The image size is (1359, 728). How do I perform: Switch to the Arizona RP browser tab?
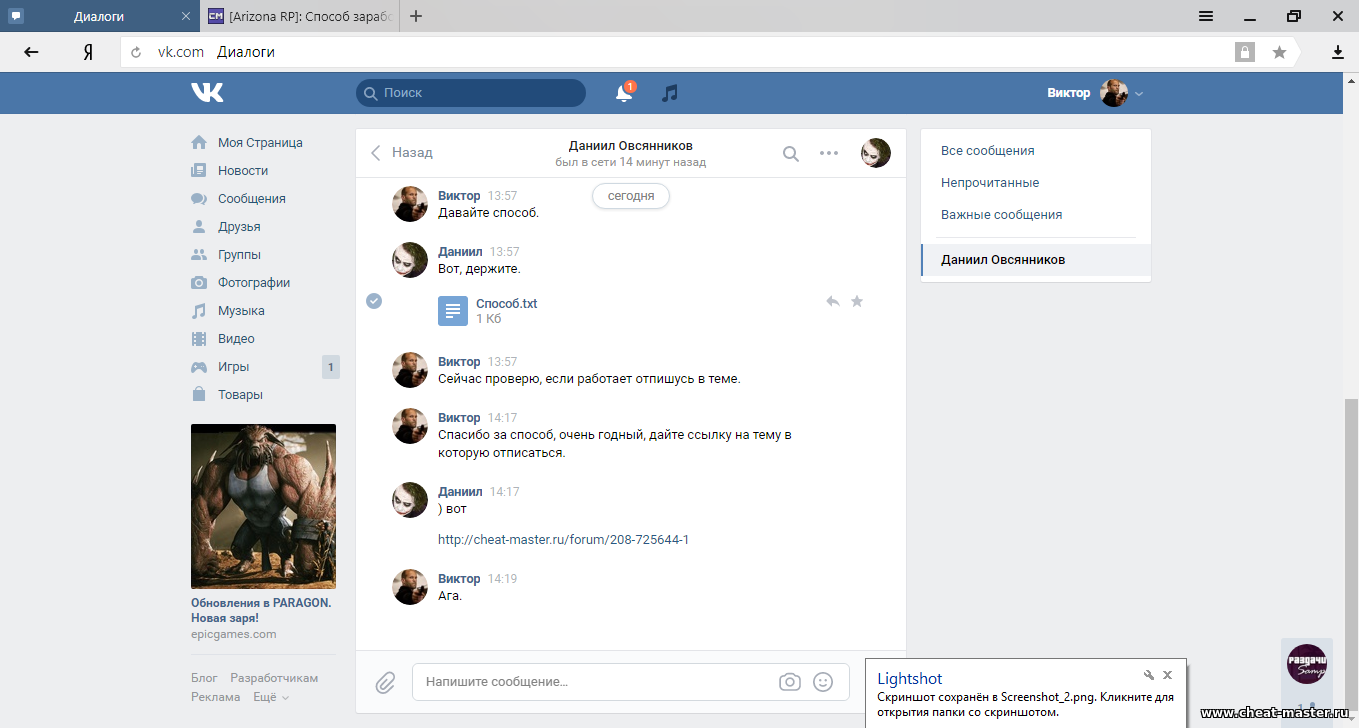tap(300, 16)
